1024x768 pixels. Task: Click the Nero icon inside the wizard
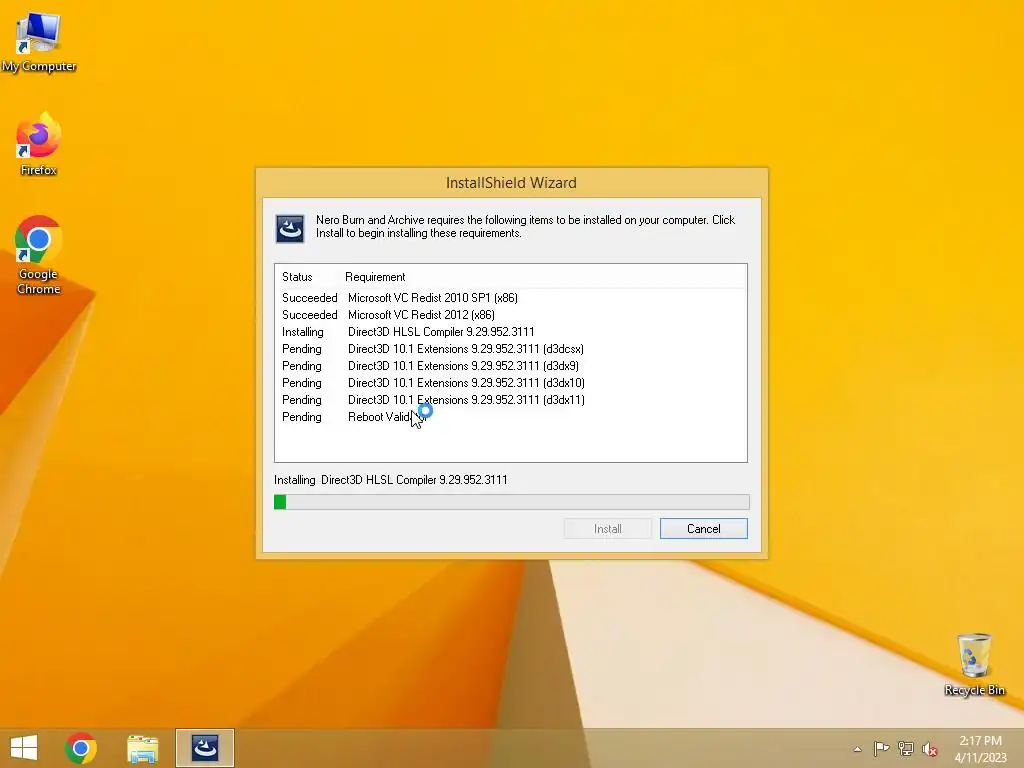point(290,229)
